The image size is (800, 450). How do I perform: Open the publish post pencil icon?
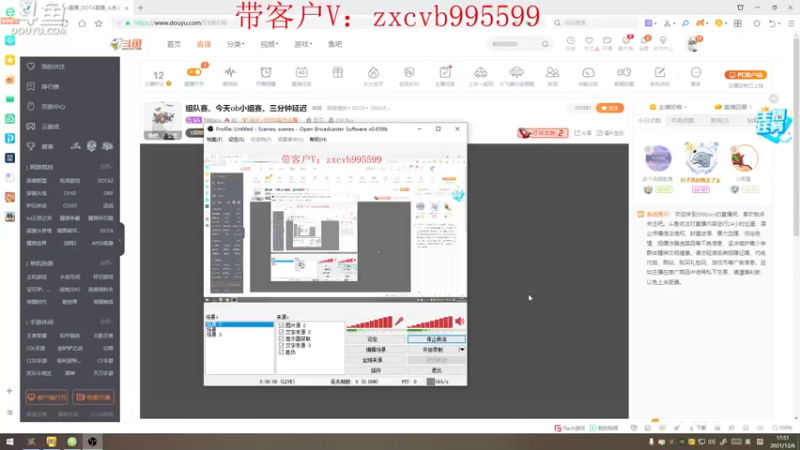(x=660, y=72)
